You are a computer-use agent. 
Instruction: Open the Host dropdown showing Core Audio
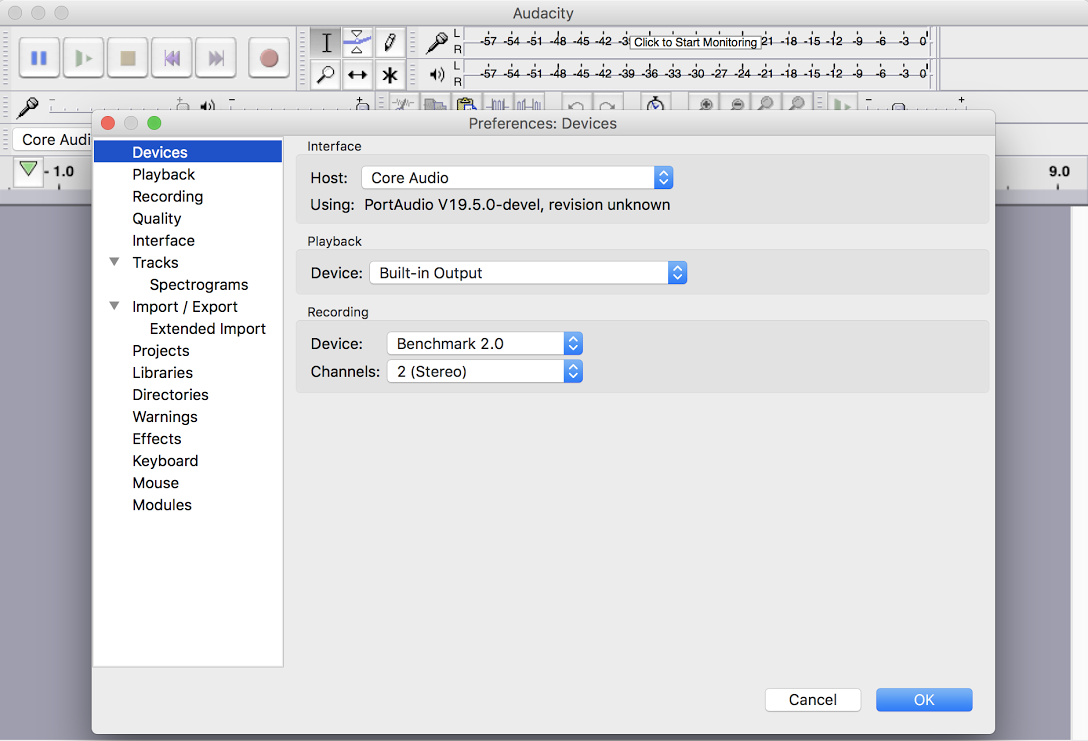(517, 178)
